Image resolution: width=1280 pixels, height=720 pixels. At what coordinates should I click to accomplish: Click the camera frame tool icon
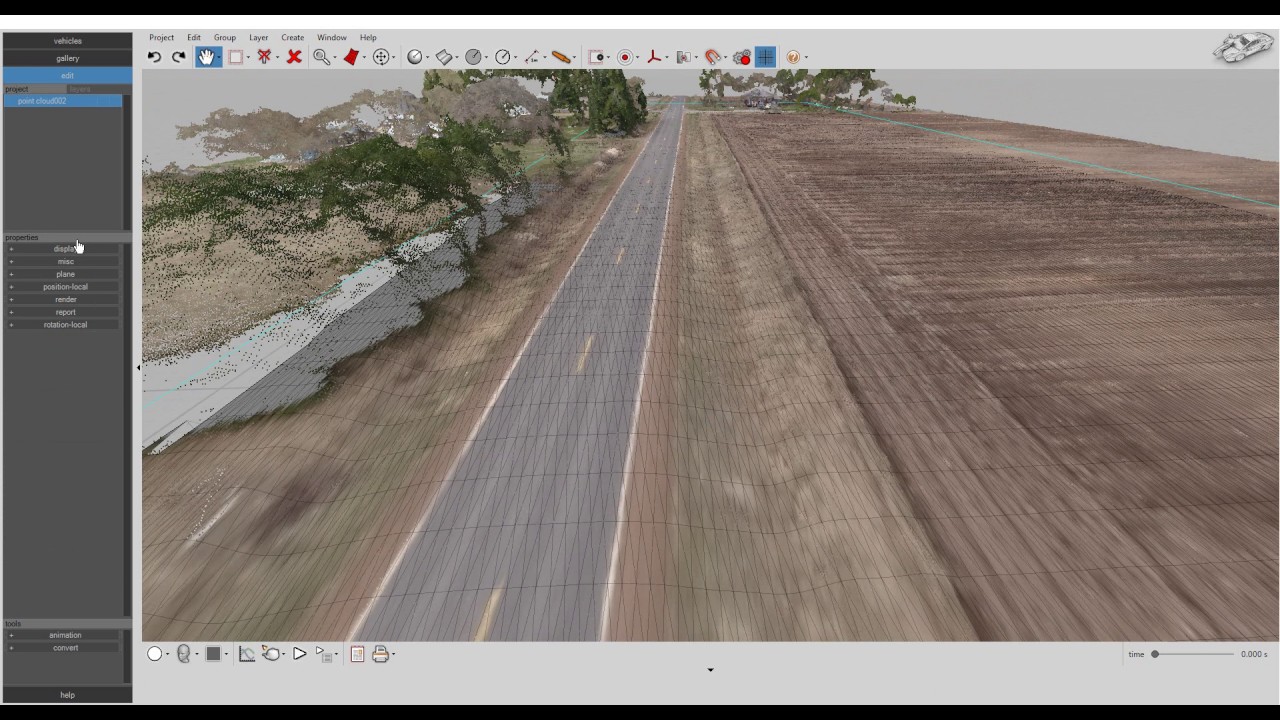(x=596, y=57)
